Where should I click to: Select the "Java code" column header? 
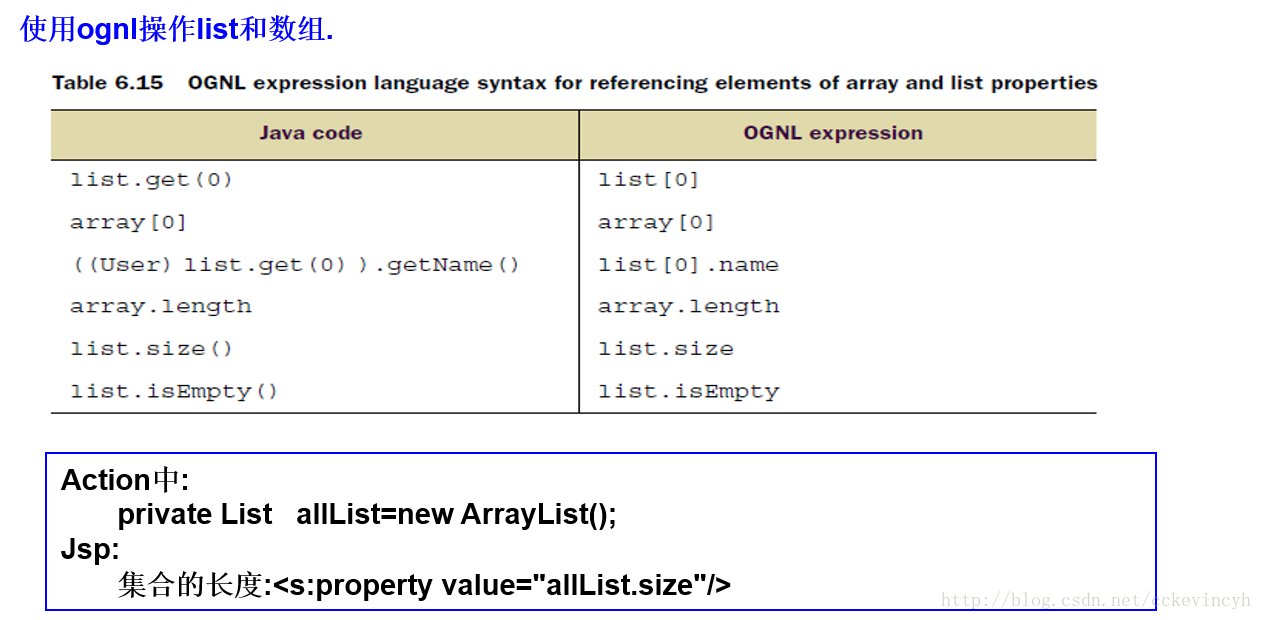click(x=310, y=133)
